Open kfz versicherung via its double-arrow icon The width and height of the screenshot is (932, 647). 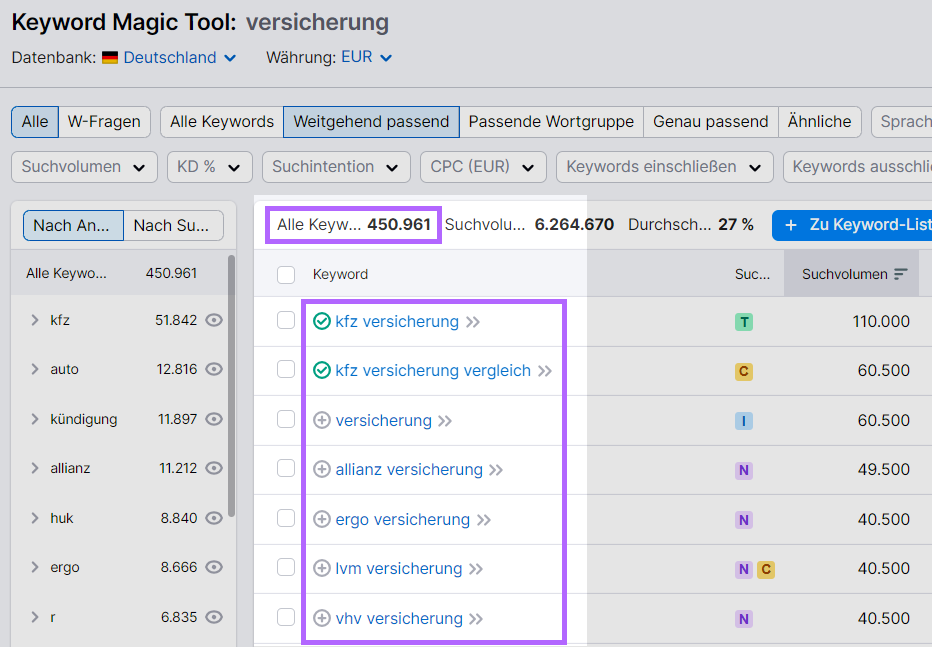pyautogui.click(x=472, y=322)
